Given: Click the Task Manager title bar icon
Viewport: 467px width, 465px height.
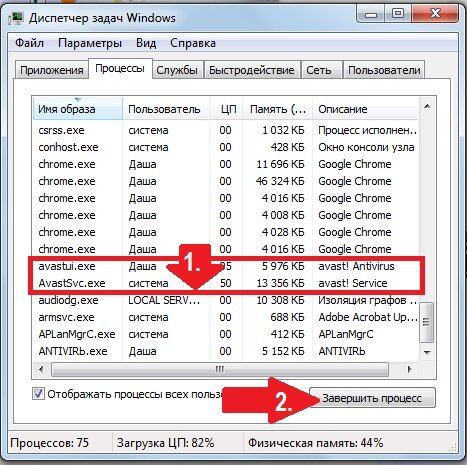Looking at the screenshot, I should click(16, 18).
